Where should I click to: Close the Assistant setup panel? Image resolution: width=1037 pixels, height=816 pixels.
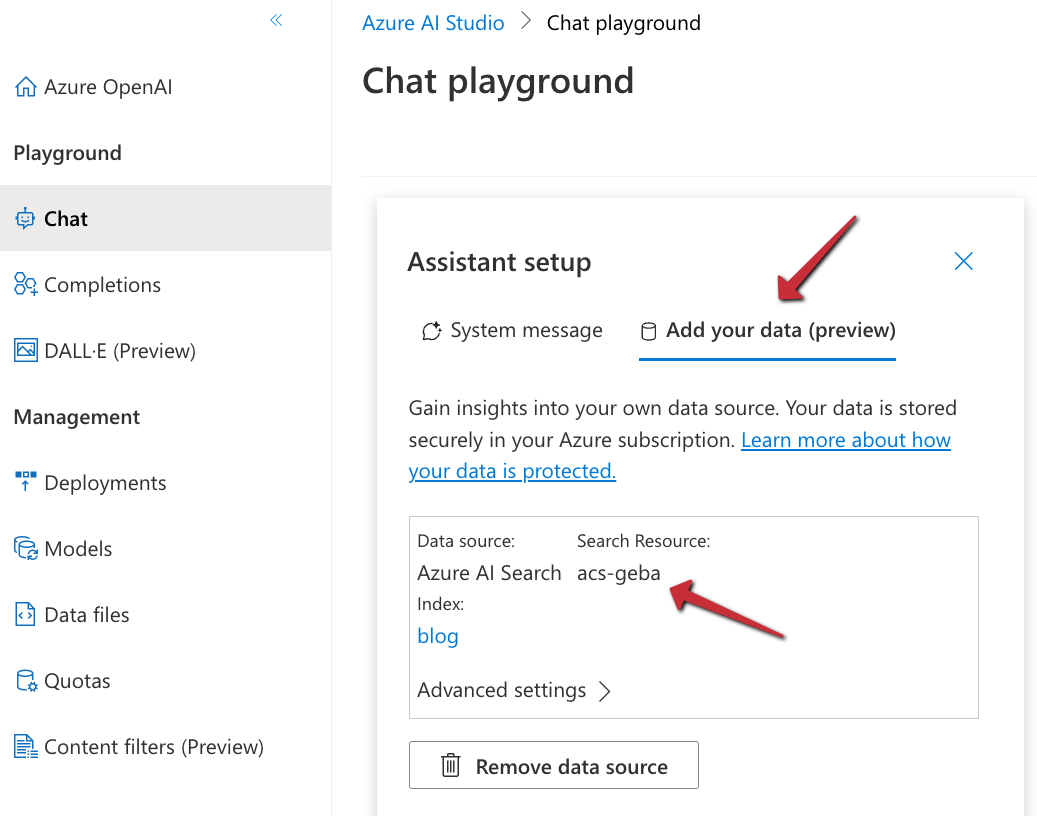[963, 262]
